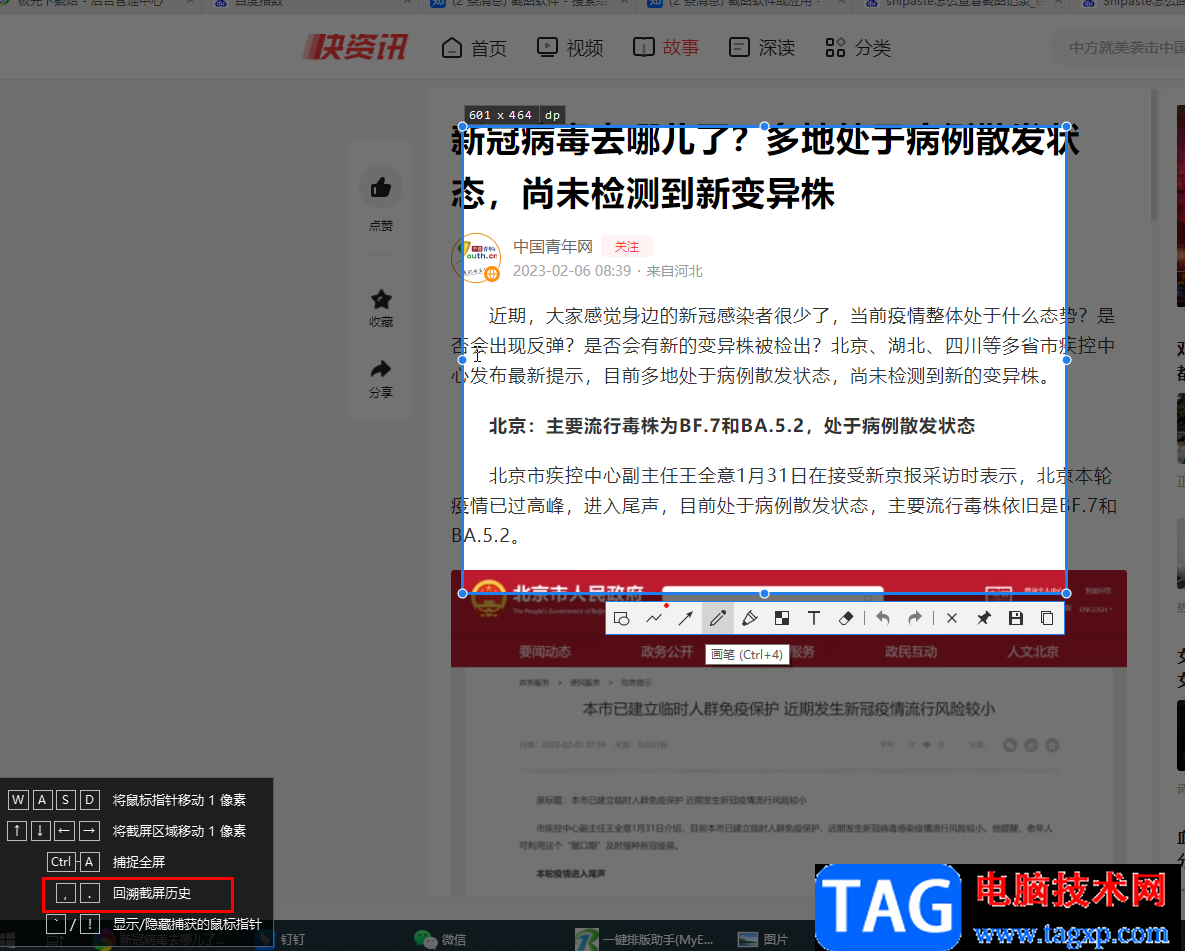Viewport: 1185px width, 951px height.
Task: Click the 捕捉全屏 hint text
Action: click(138, 862)
